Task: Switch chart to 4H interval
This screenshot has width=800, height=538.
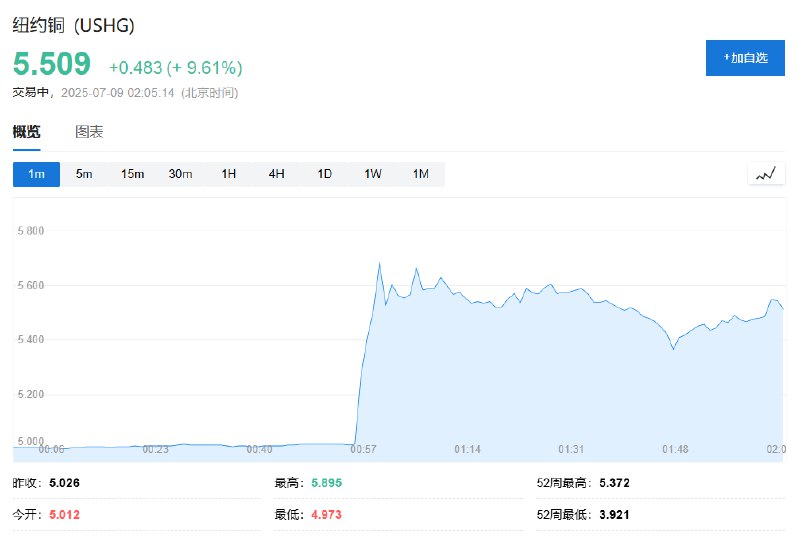Action: 277,174
